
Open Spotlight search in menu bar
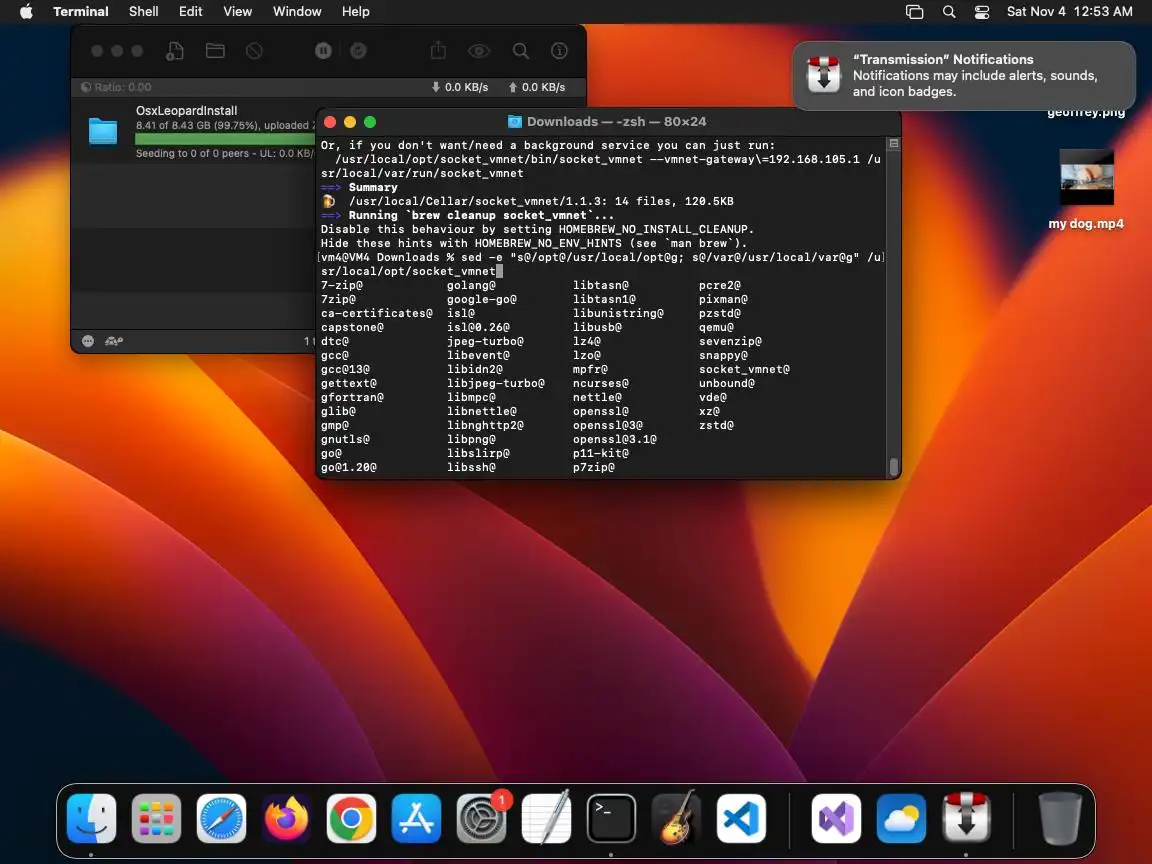(x=949, y=12)
